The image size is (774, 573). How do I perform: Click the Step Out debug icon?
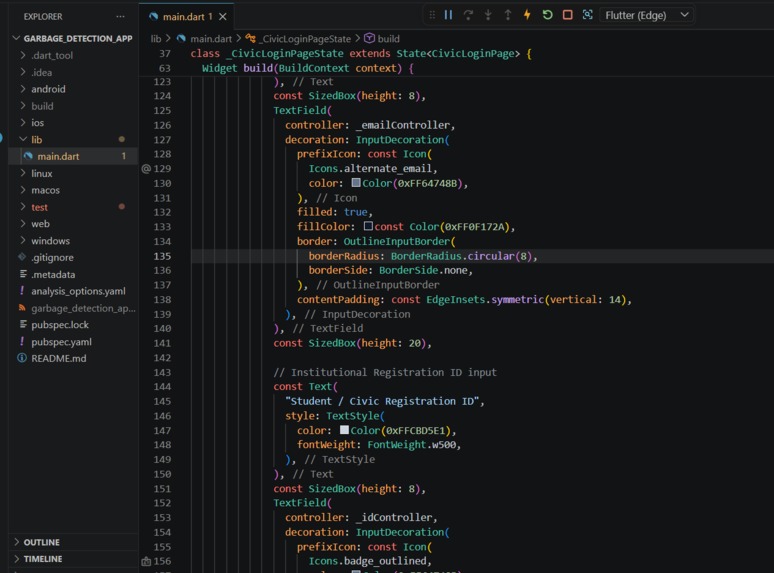point(507,15)
